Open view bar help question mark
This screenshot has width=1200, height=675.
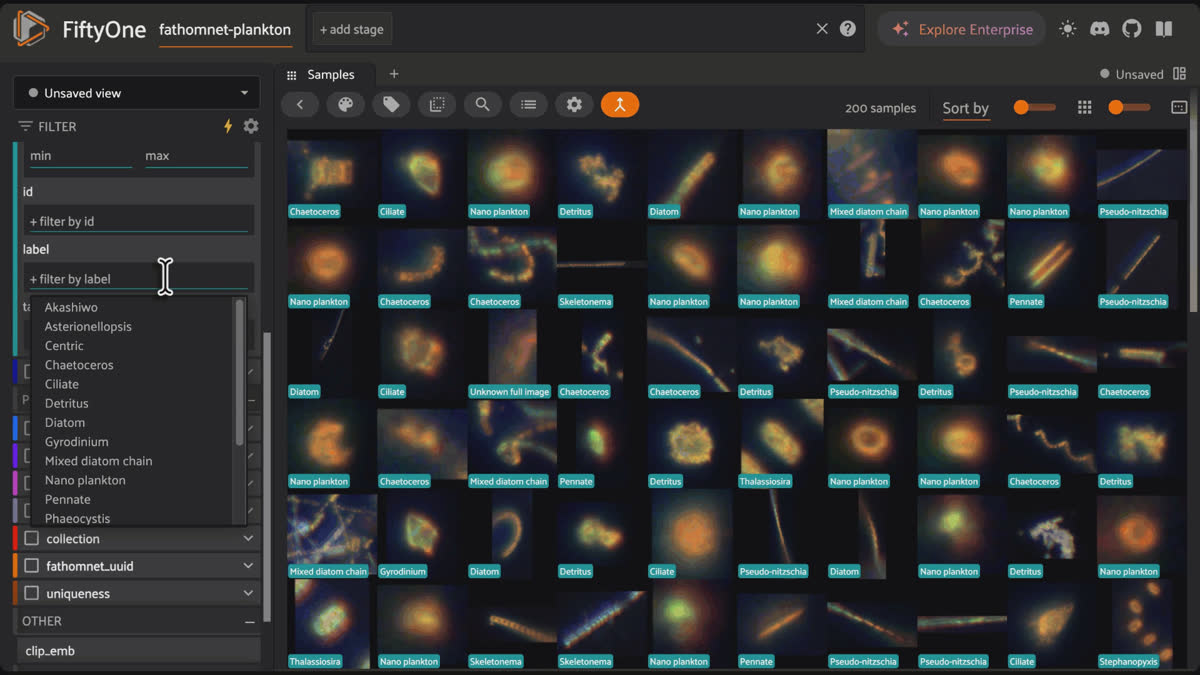pos(848,29)
